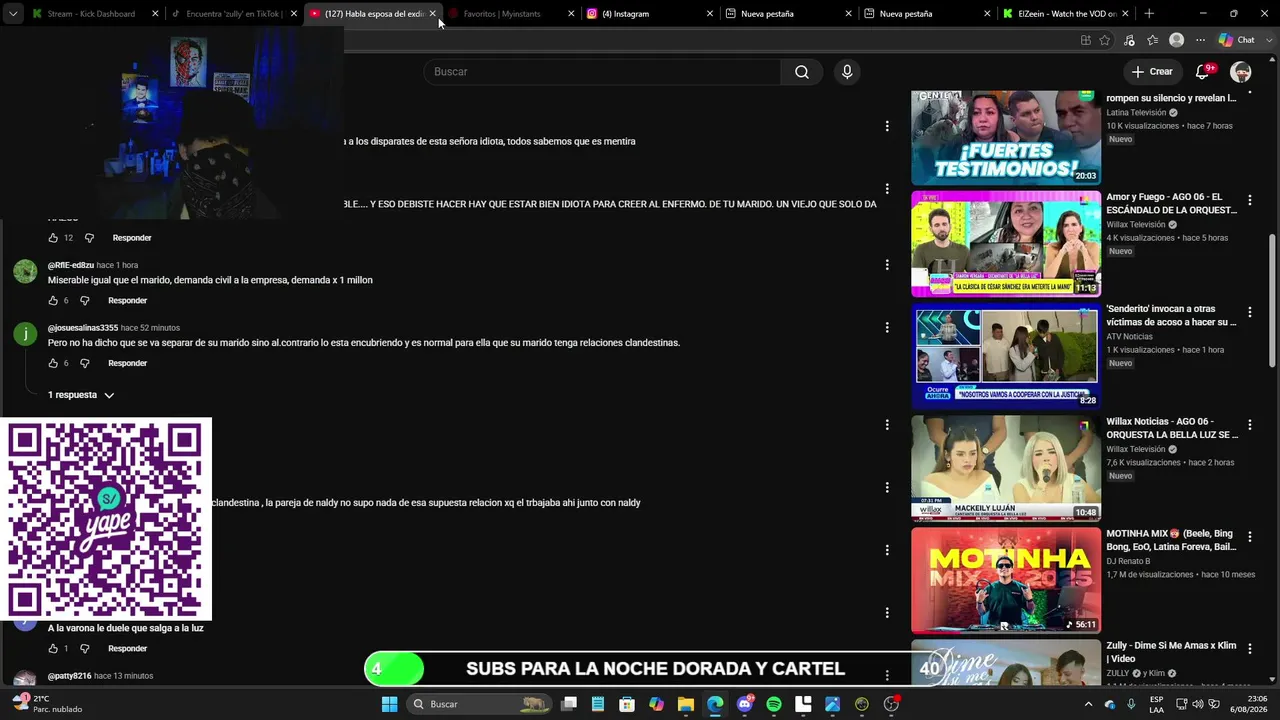Click the taskbar Buscar search box
Image resolution: width=1280 pixels, height=720 pixels.
pos(479,704)
